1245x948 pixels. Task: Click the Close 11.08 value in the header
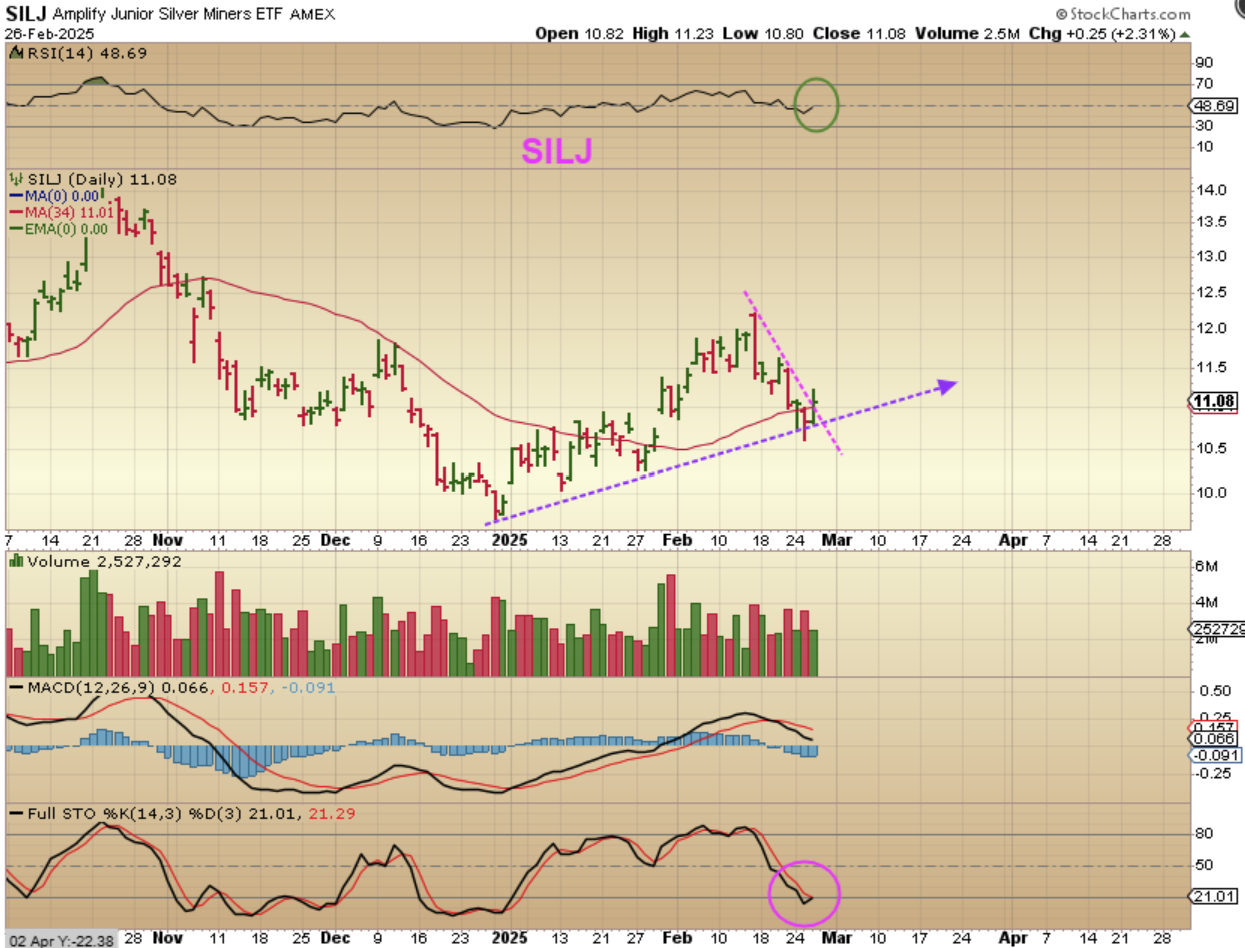point(858,33)
